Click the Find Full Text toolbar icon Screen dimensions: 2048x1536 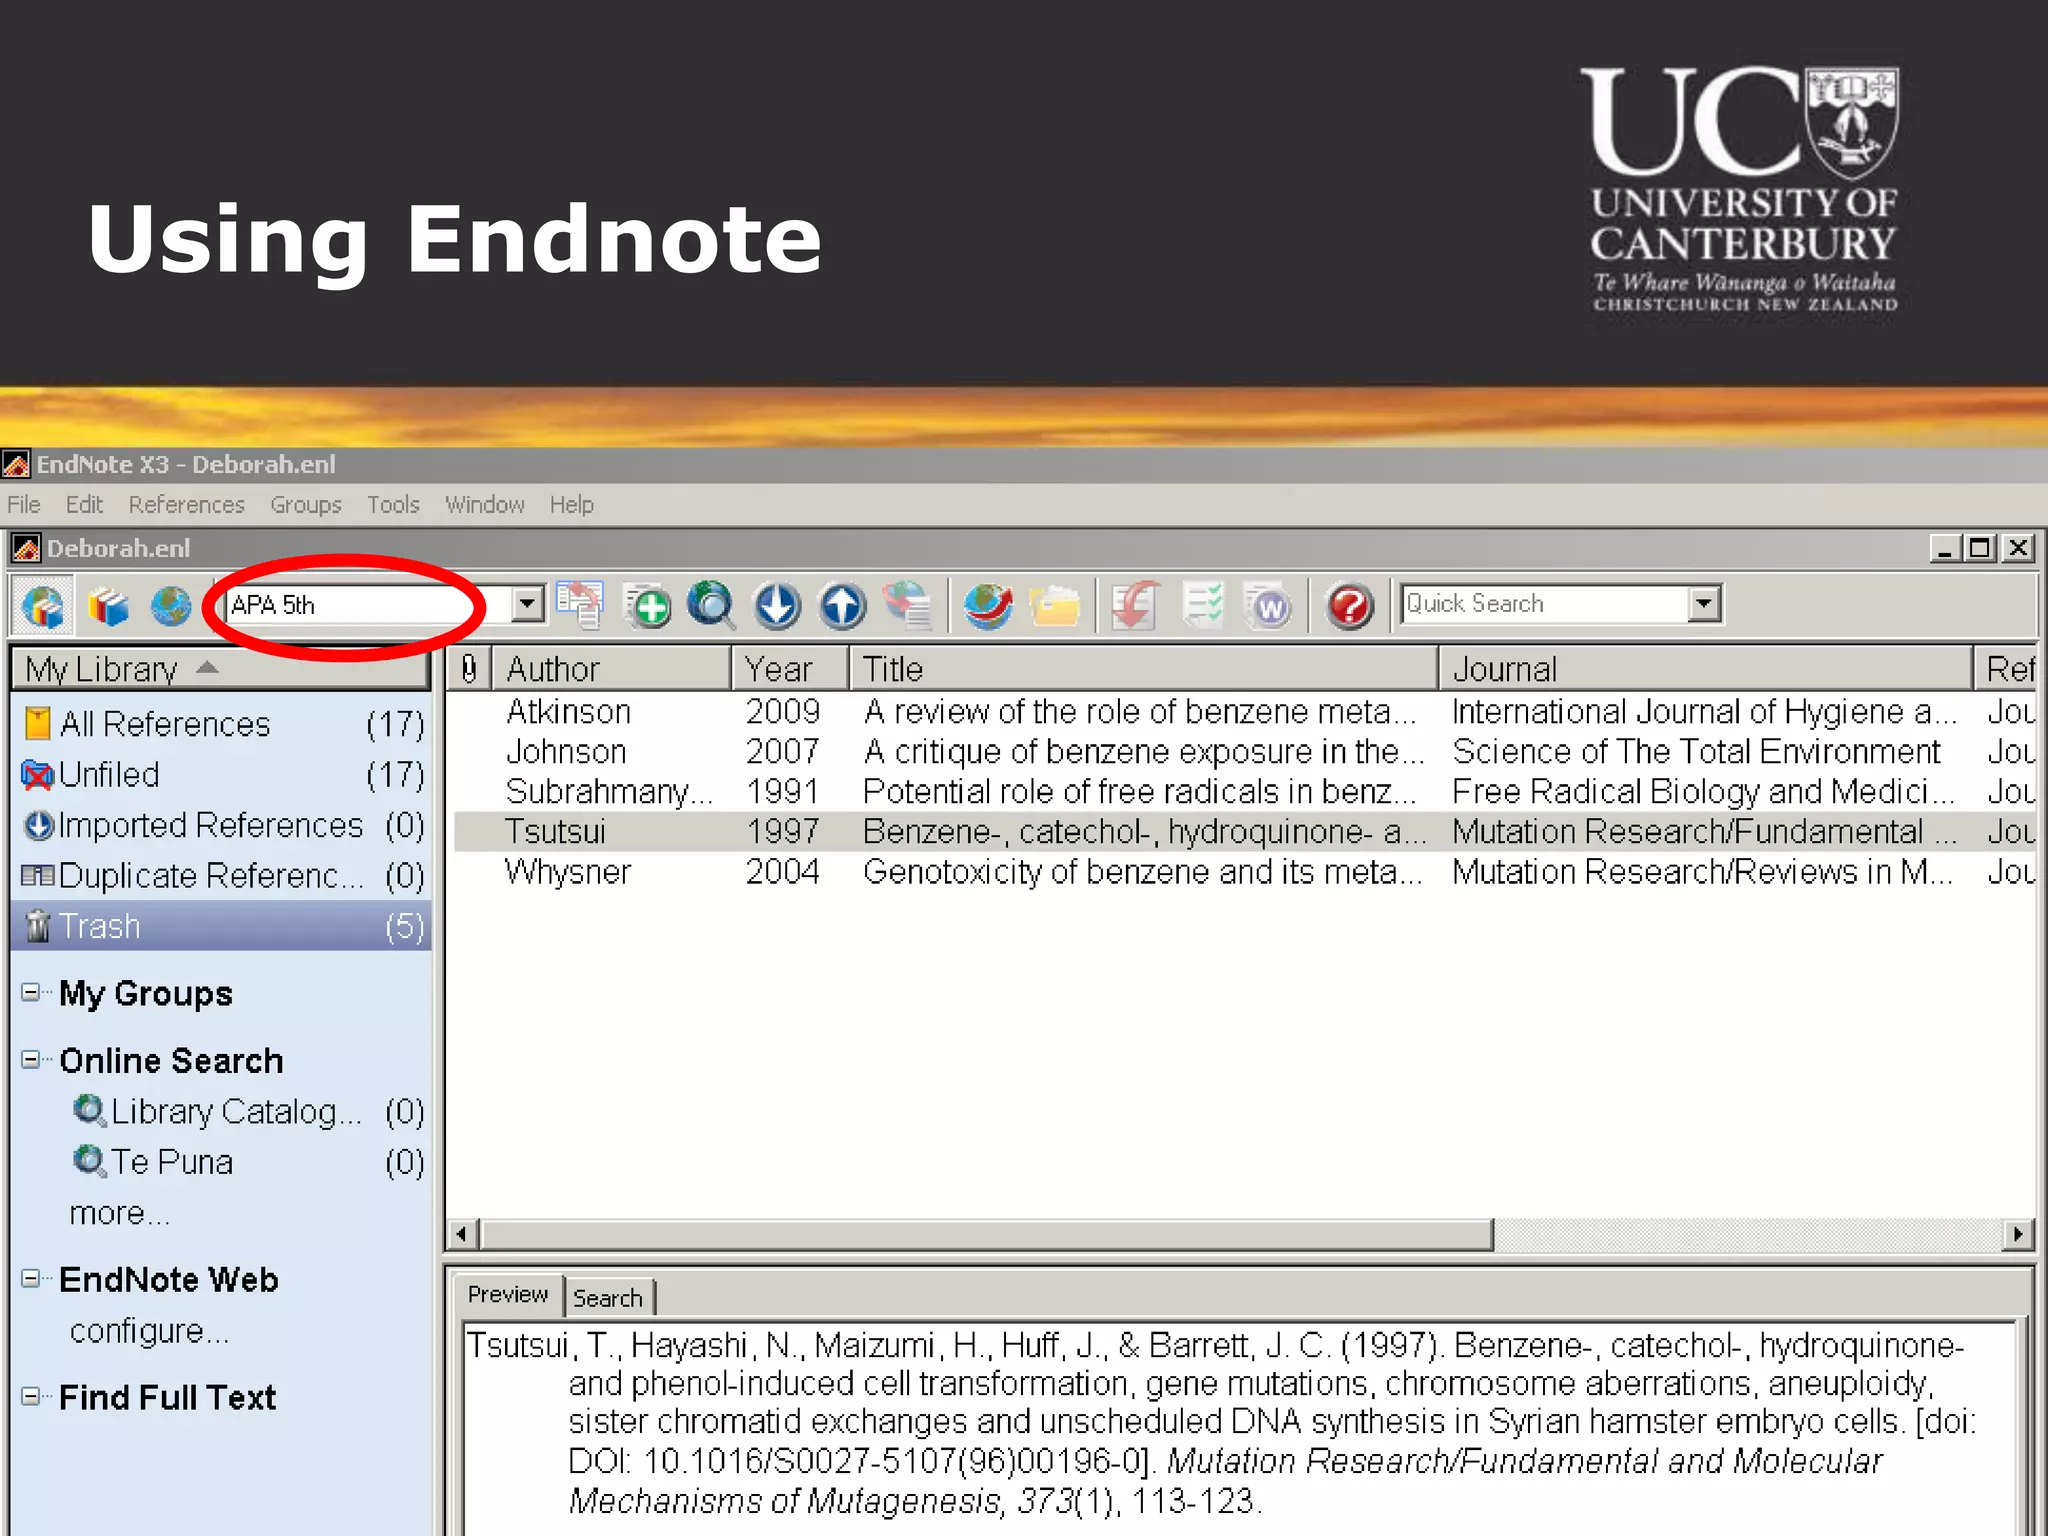click(x=908, y=606)
